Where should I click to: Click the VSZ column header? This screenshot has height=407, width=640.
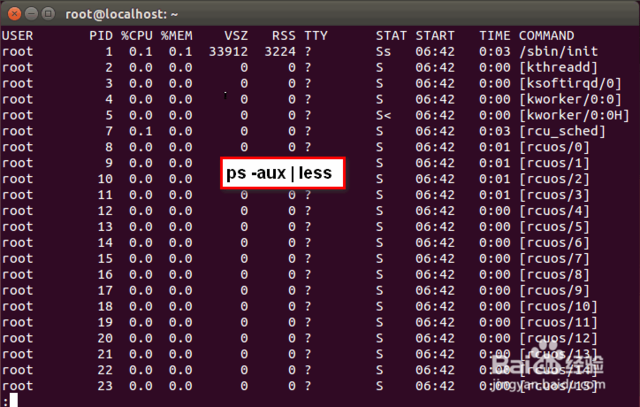[236, 36]
